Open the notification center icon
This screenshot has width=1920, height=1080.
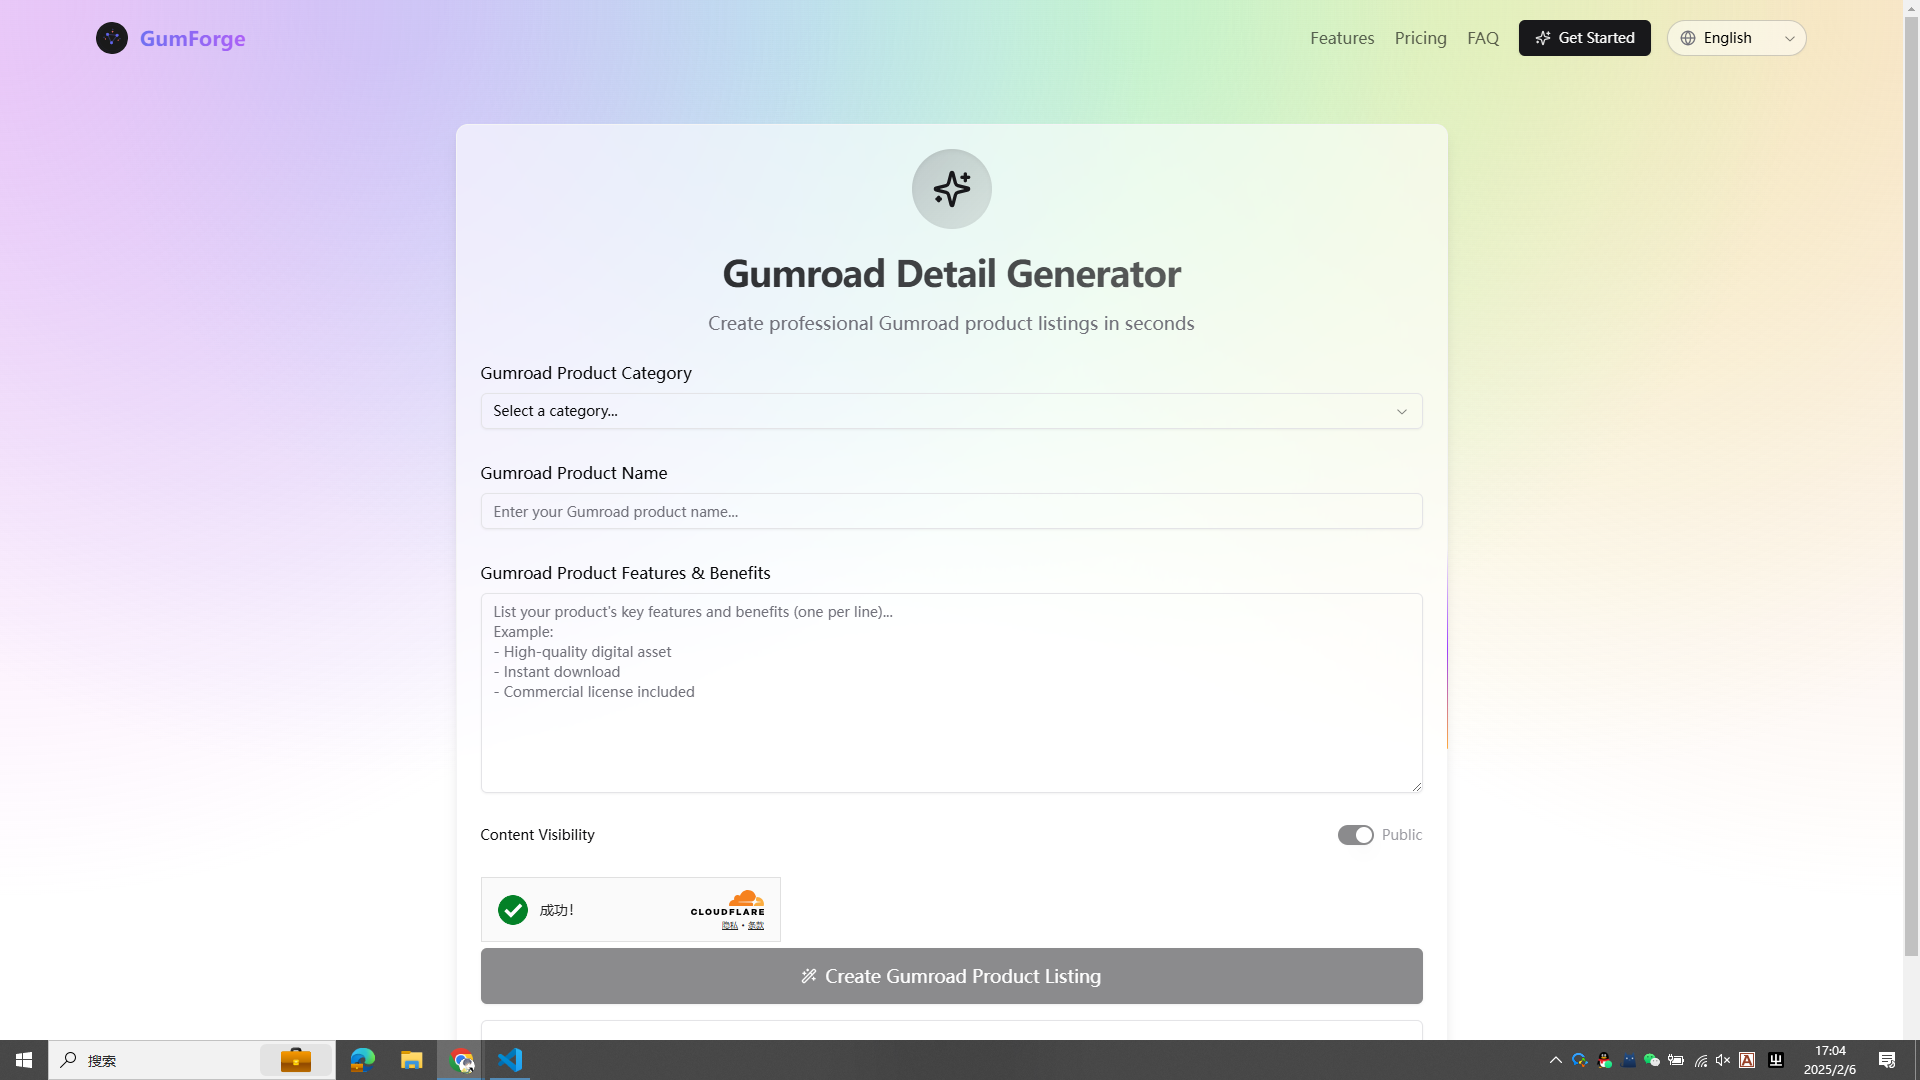(1887, 1060)
